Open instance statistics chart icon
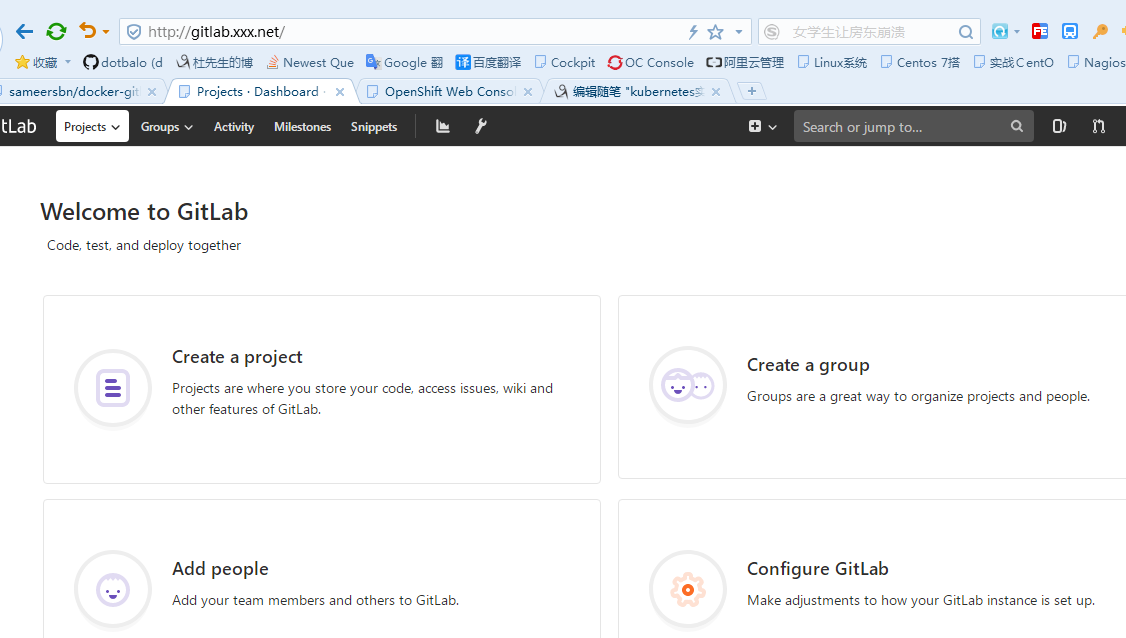1126x638 pixels. click(x=442, y=126)
